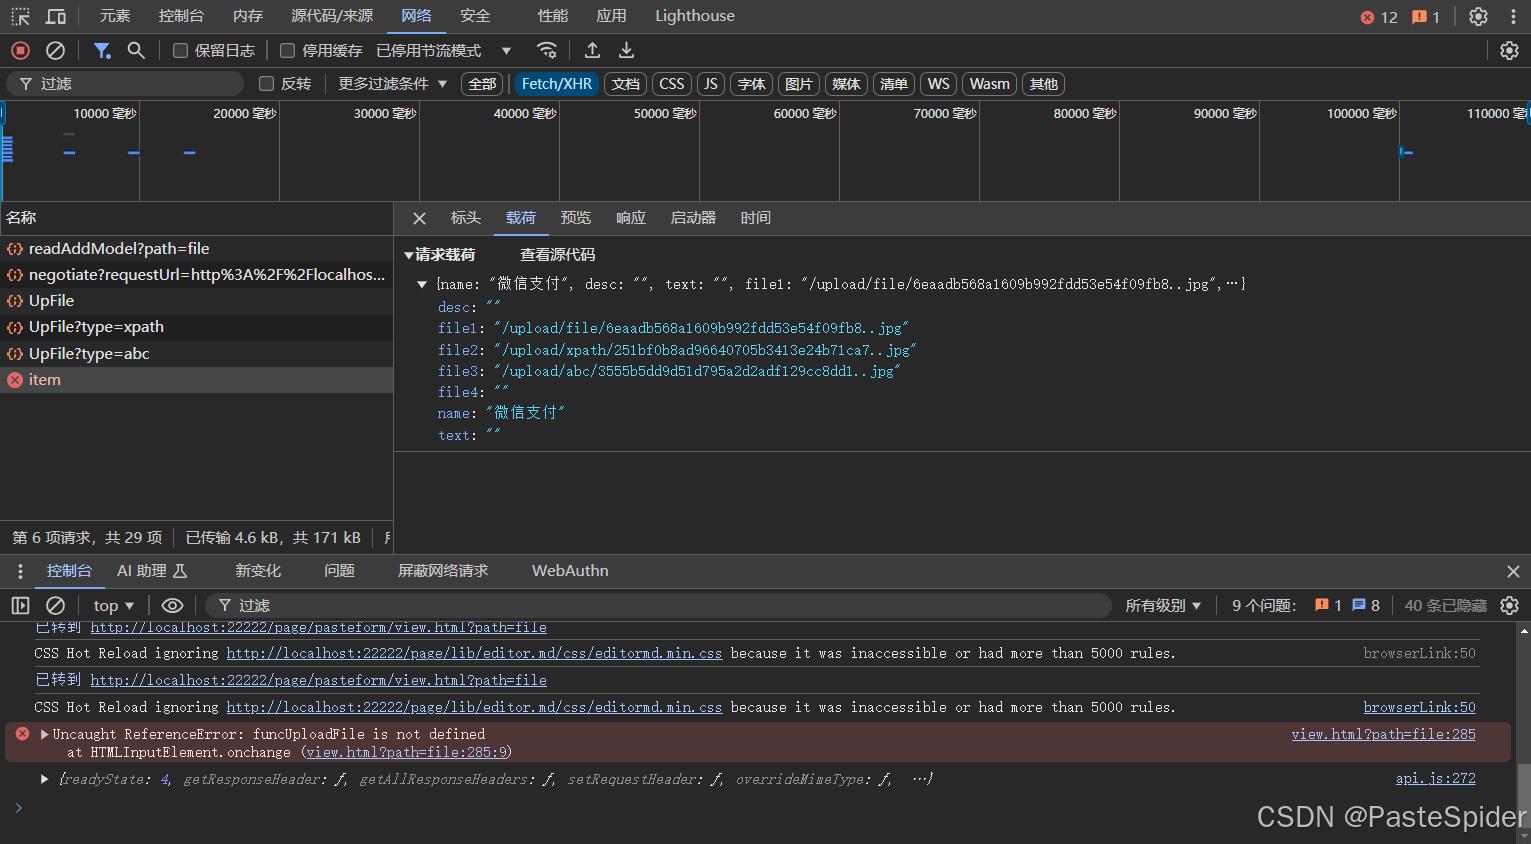The image size is (1531, 844).
Task: Open network panel settings gear
Action: coord(1509,50)
